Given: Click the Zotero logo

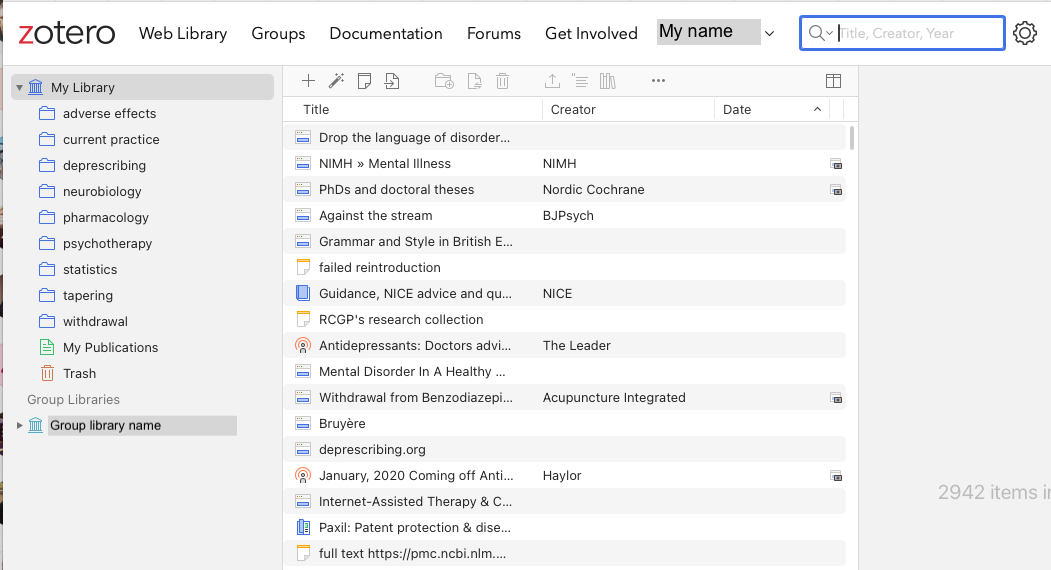Looking at the screenshot, I should pyautogui.click(x=66, y=34).
